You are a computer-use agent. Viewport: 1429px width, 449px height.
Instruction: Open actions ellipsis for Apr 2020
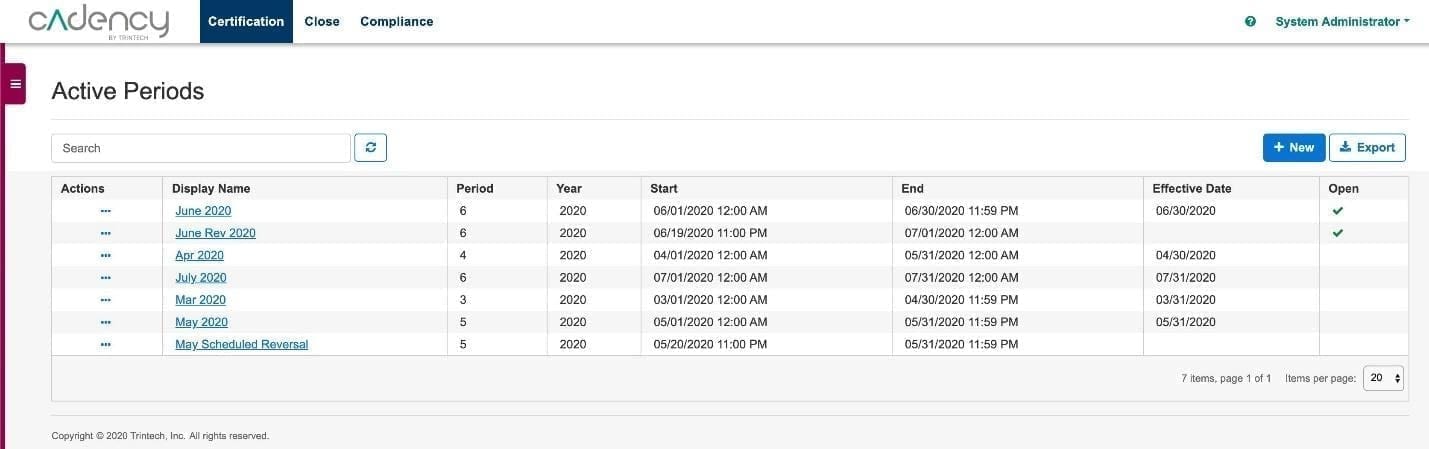point(106,255)
